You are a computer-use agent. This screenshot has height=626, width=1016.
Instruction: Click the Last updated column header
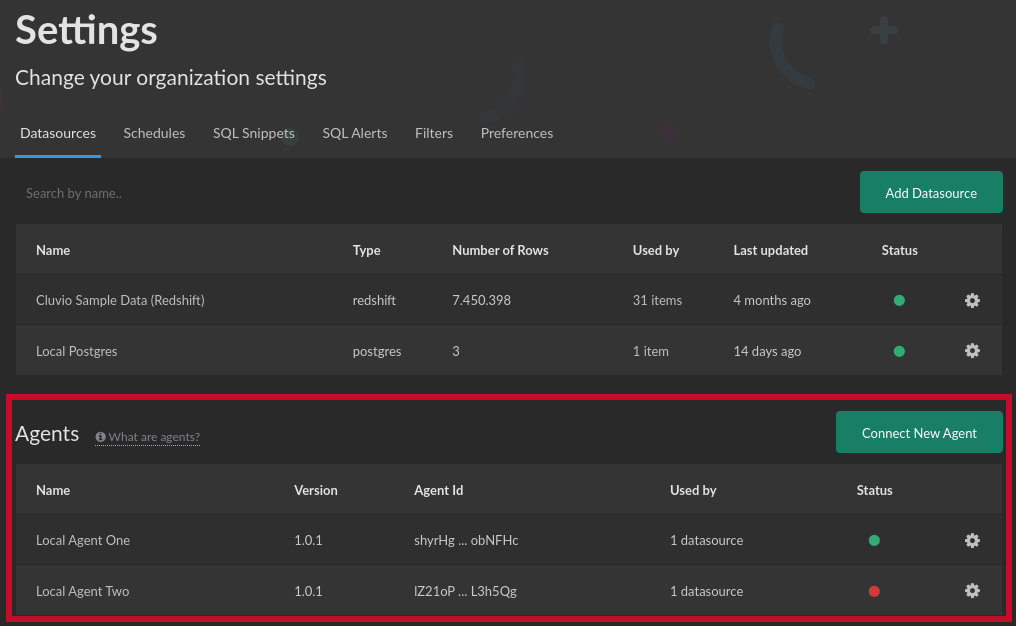770,250
